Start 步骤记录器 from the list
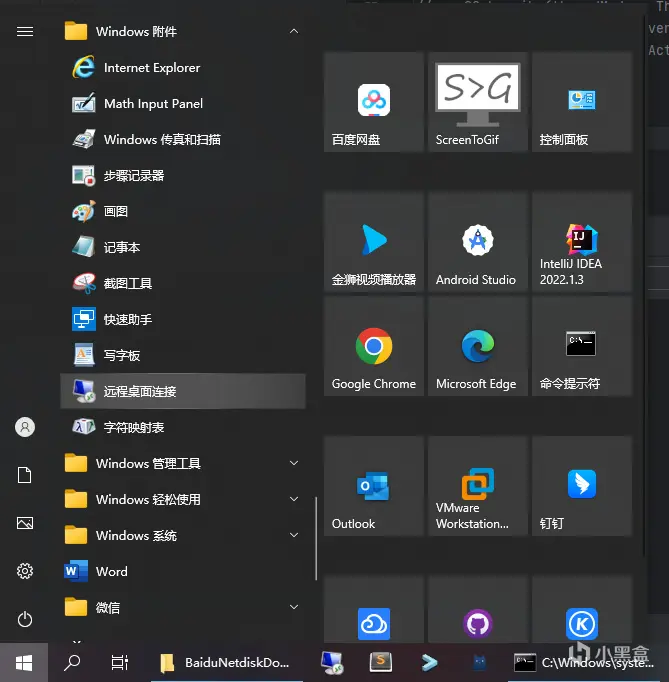Image resolution: width=669 pixels, height=682 pixels. point(183,176)
